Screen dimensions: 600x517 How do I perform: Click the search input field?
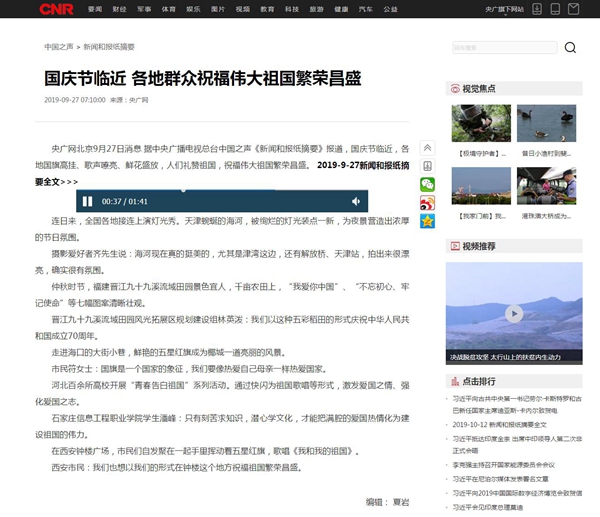(500, 47)
